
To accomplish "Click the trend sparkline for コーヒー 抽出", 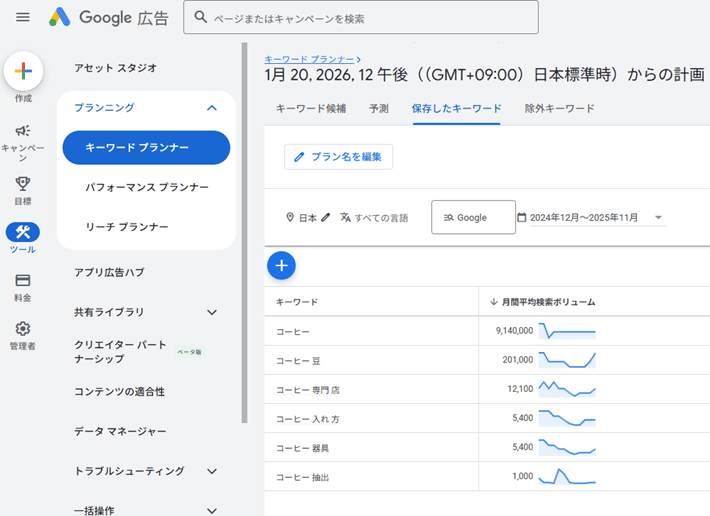I will click(x=567, y=476).
